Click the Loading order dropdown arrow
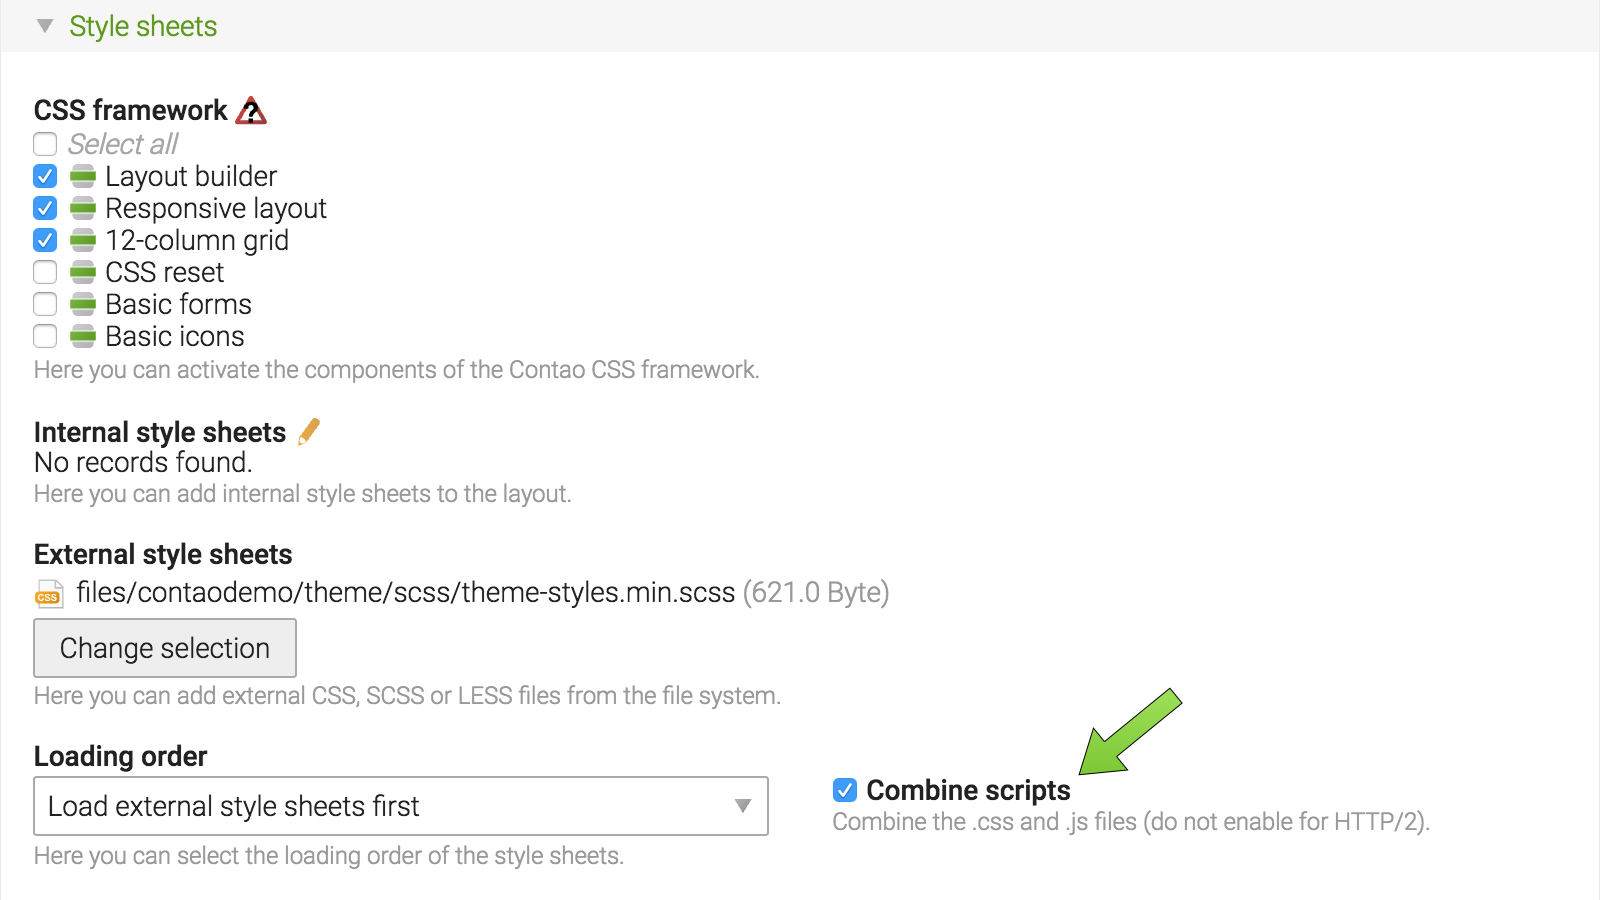The width and height of the screenshot is (1600, 900). coord(743,806)
